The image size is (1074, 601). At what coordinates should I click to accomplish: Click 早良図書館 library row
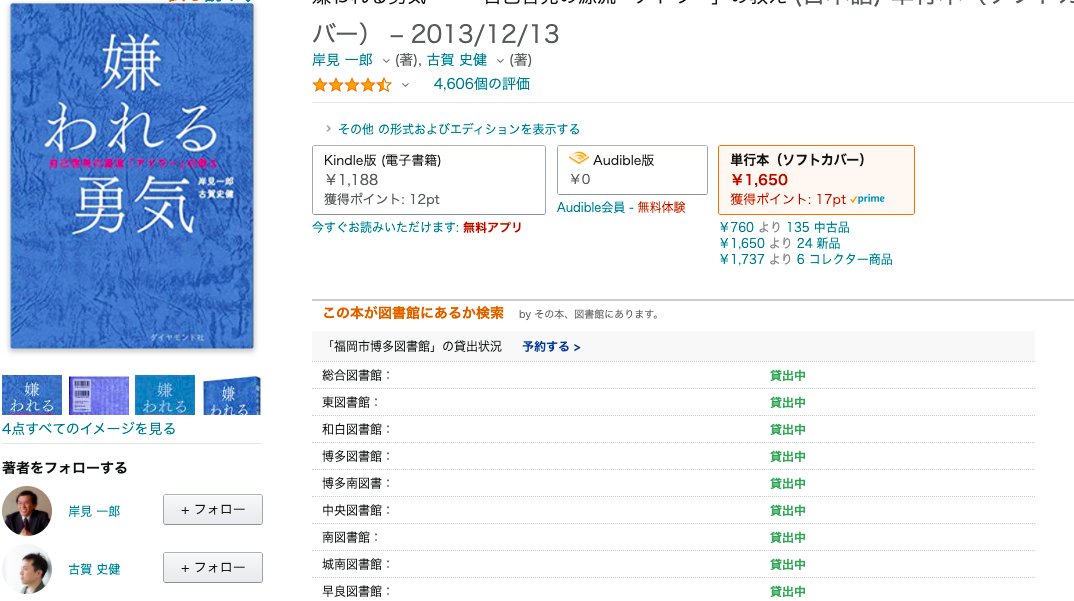point(673,591)
